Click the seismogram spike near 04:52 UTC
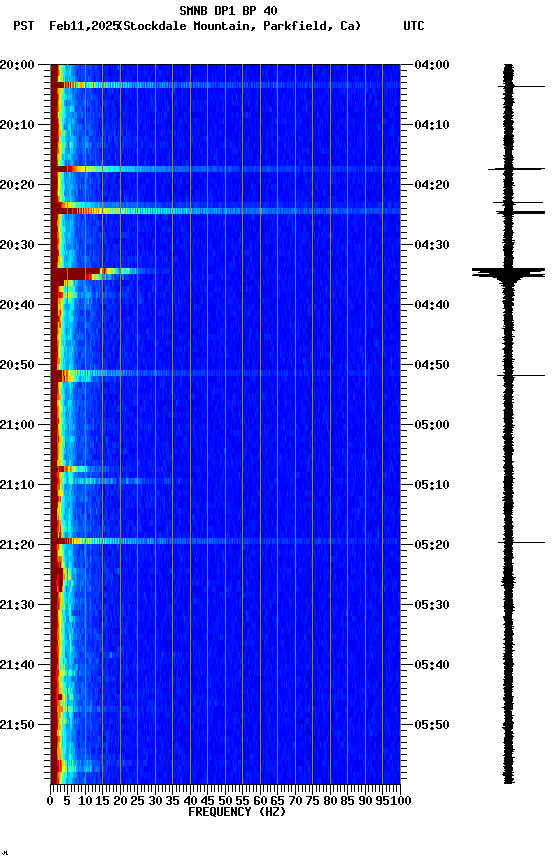This screenshot has height=864, width=552. pyautogui.click(x=521, y=376)
